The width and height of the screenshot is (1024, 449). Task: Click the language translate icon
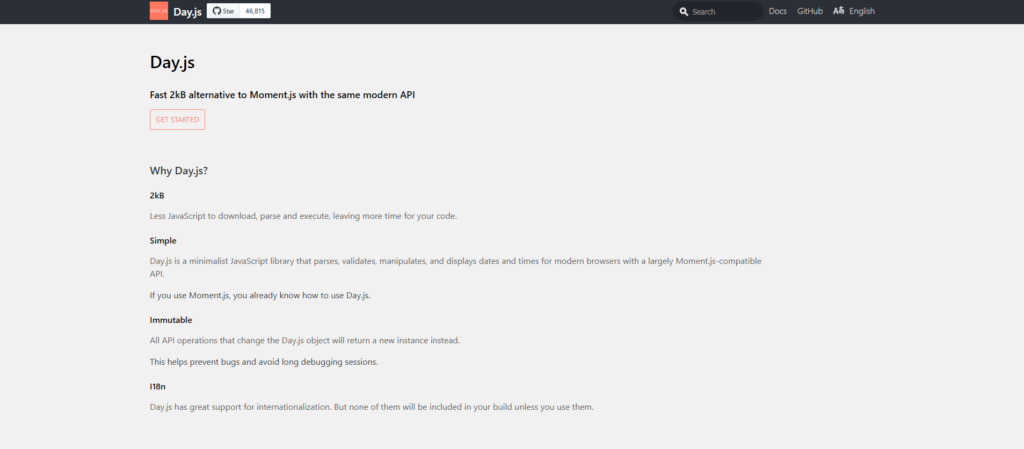[x=839, y=11]
